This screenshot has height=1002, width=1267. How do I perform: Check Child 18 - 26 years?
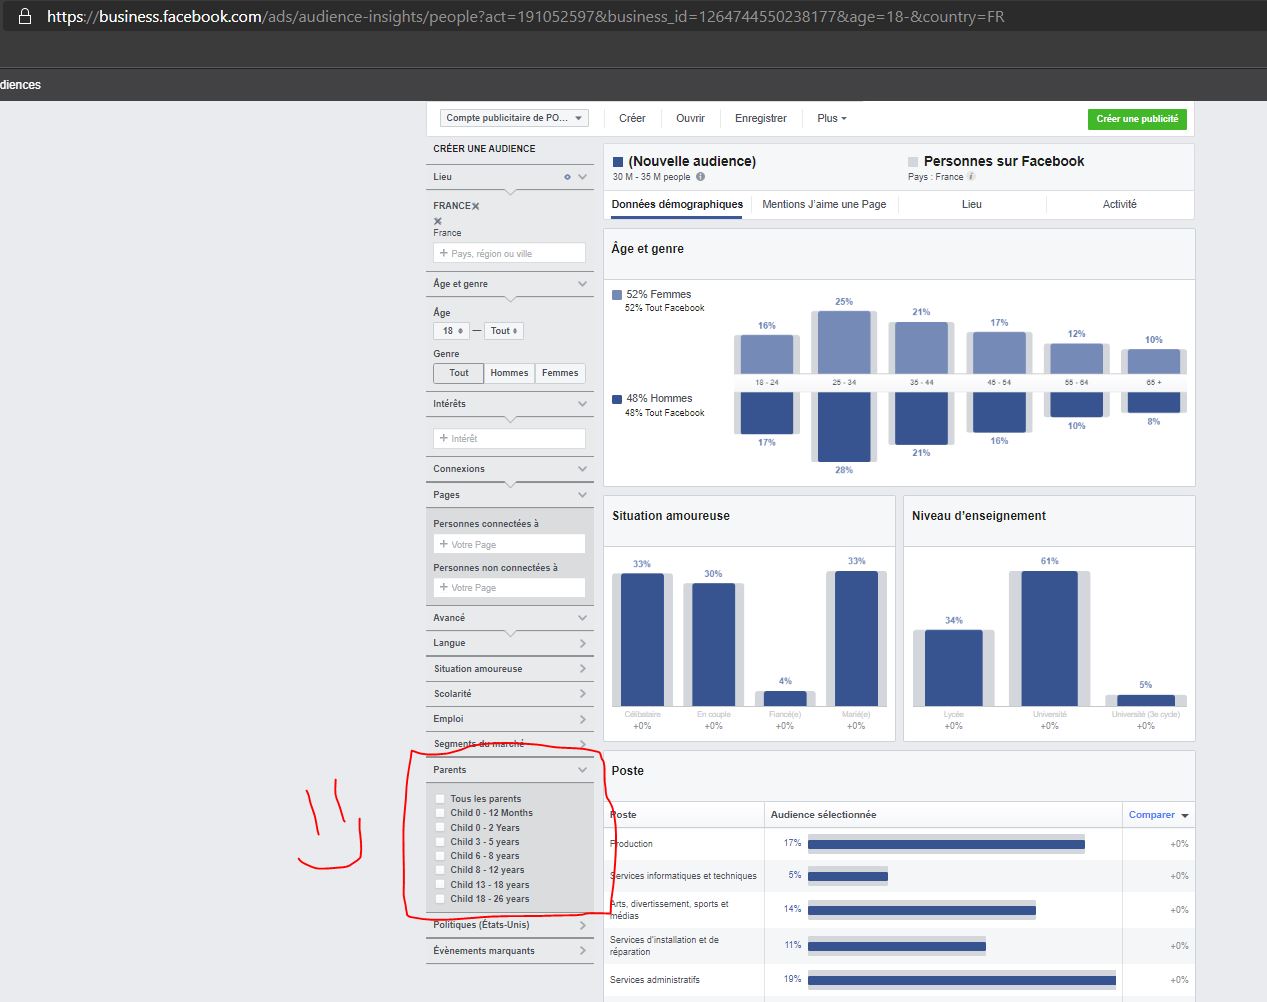point(440,899)
